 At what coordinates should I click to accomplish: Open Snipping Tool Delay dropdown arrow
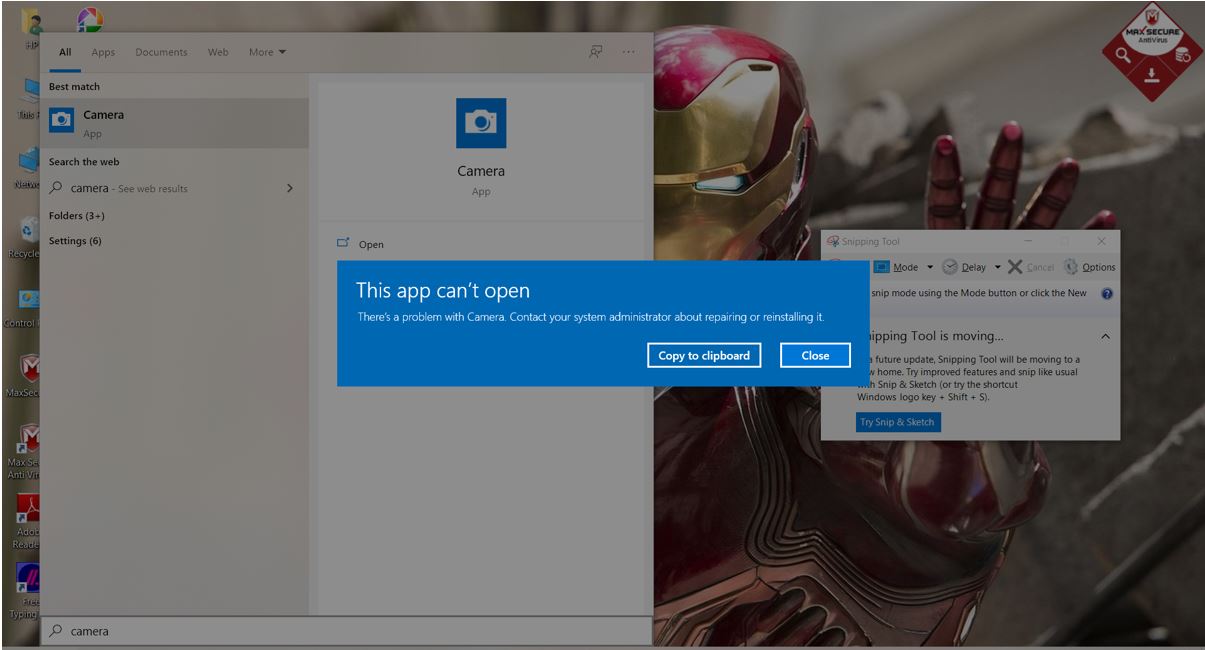point(998,267)
